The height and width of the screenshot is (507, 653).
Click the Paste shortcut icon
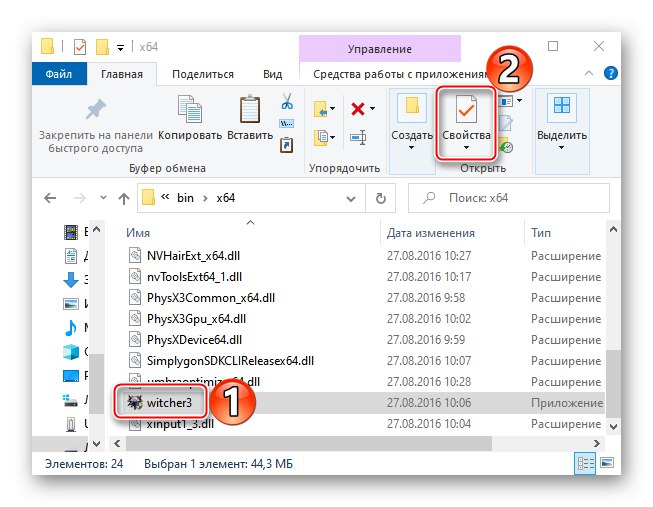click(x=287, y=145)
